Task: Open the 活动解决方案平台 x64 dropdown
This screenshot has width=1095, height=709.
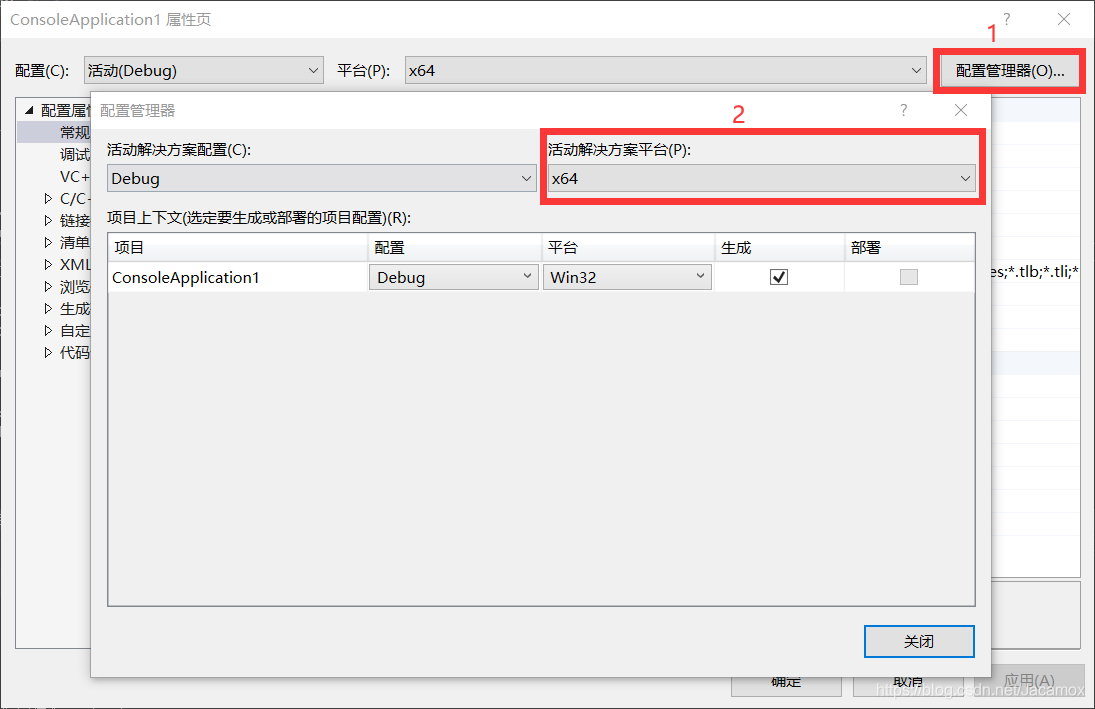Action: [762, 178]
